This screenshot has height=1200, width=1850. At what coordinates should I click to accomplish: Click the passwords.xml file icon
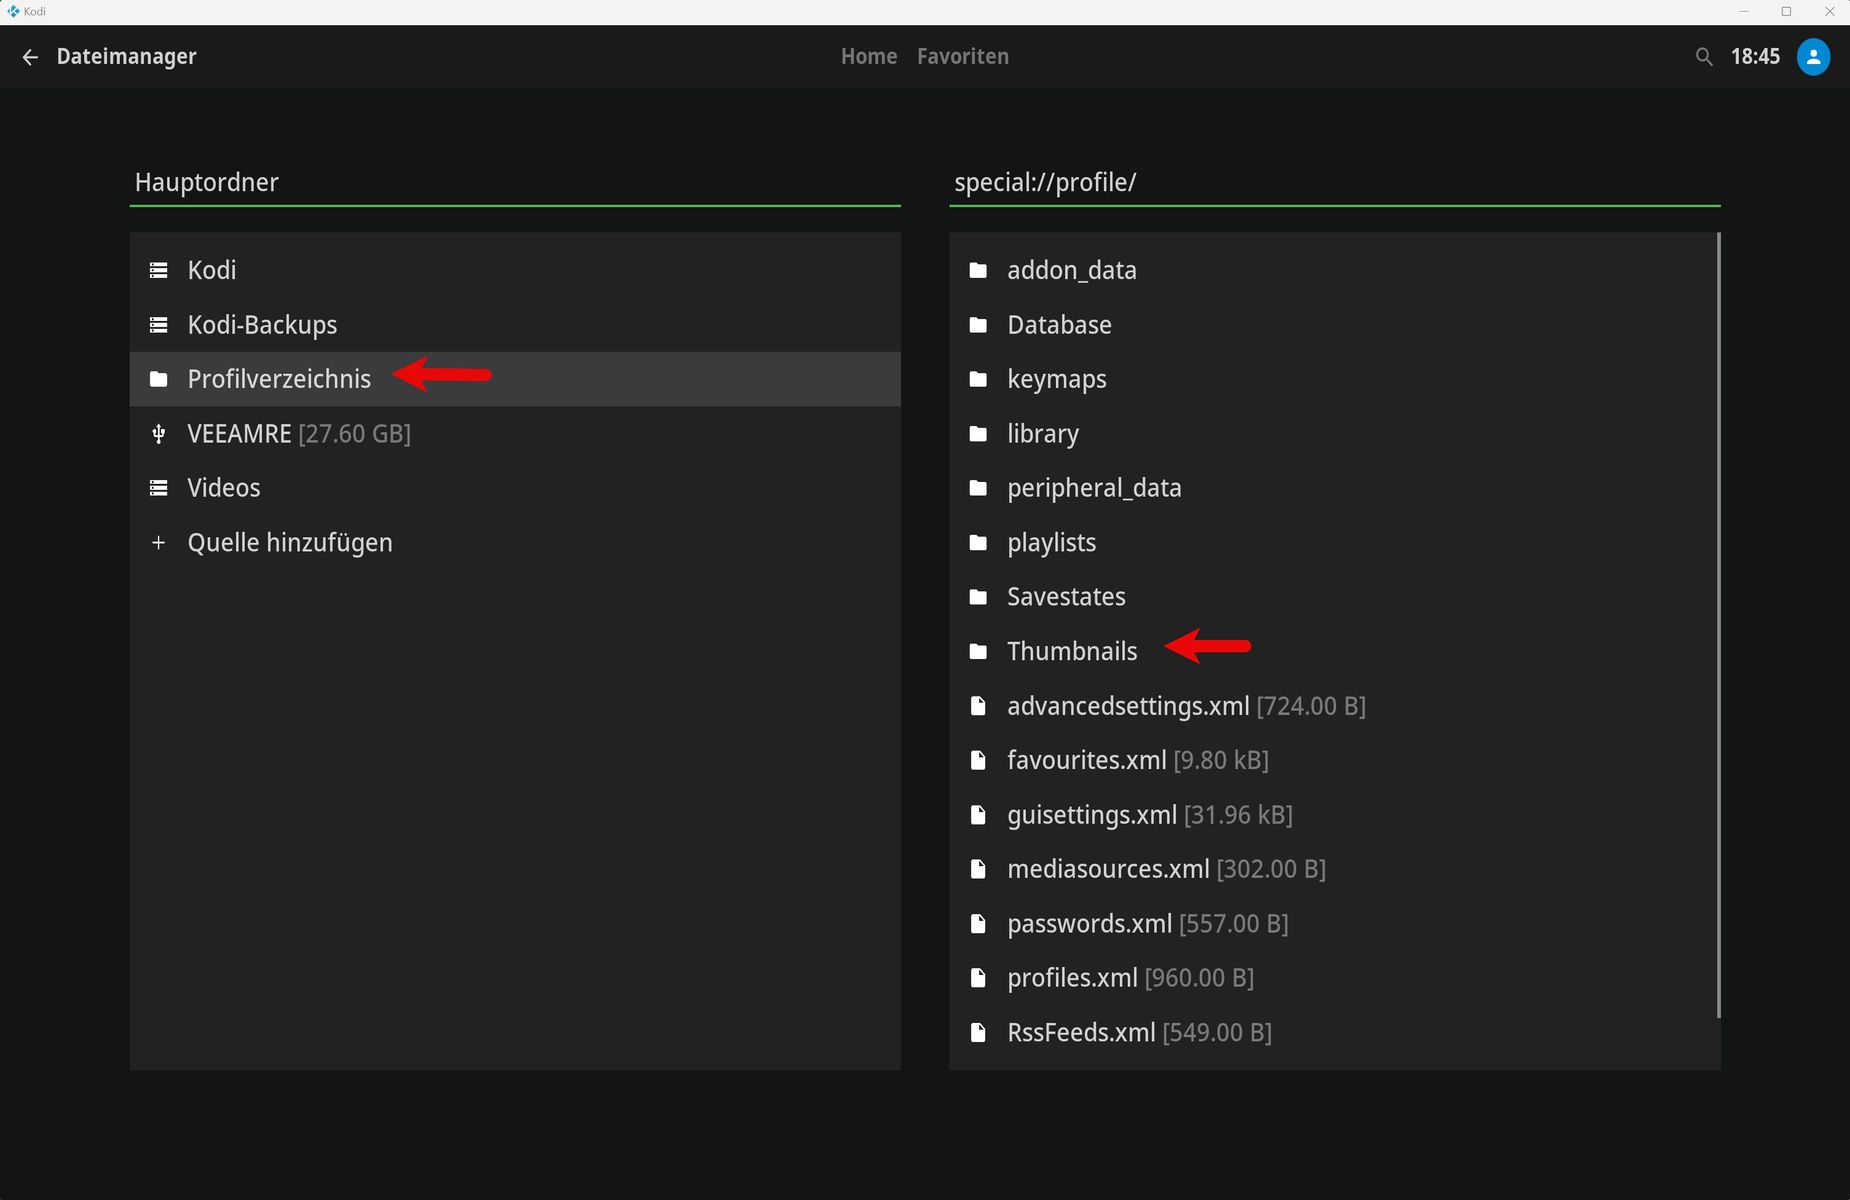[978, 924]
